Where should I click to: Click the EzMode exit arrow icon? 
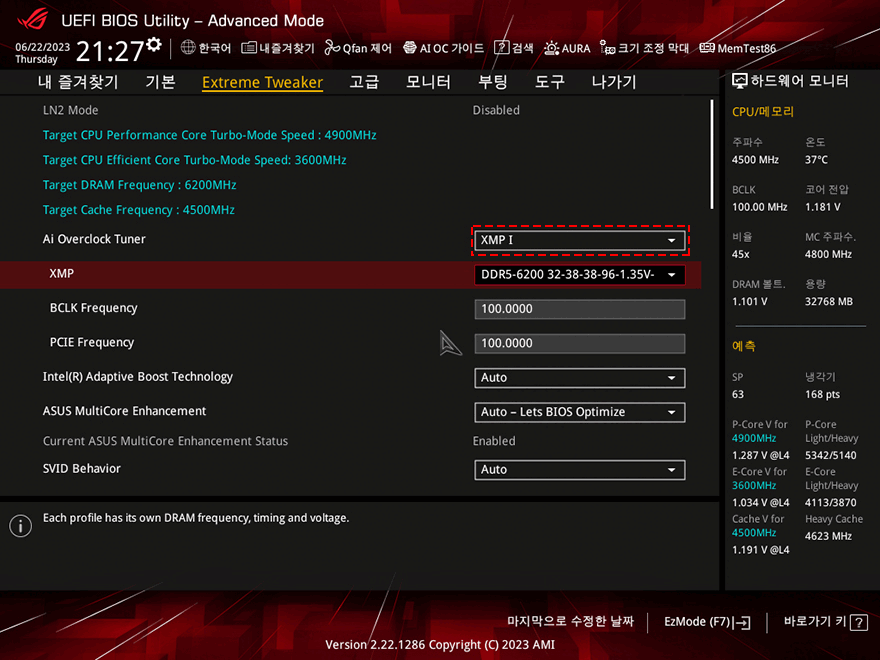coord(741,622)
